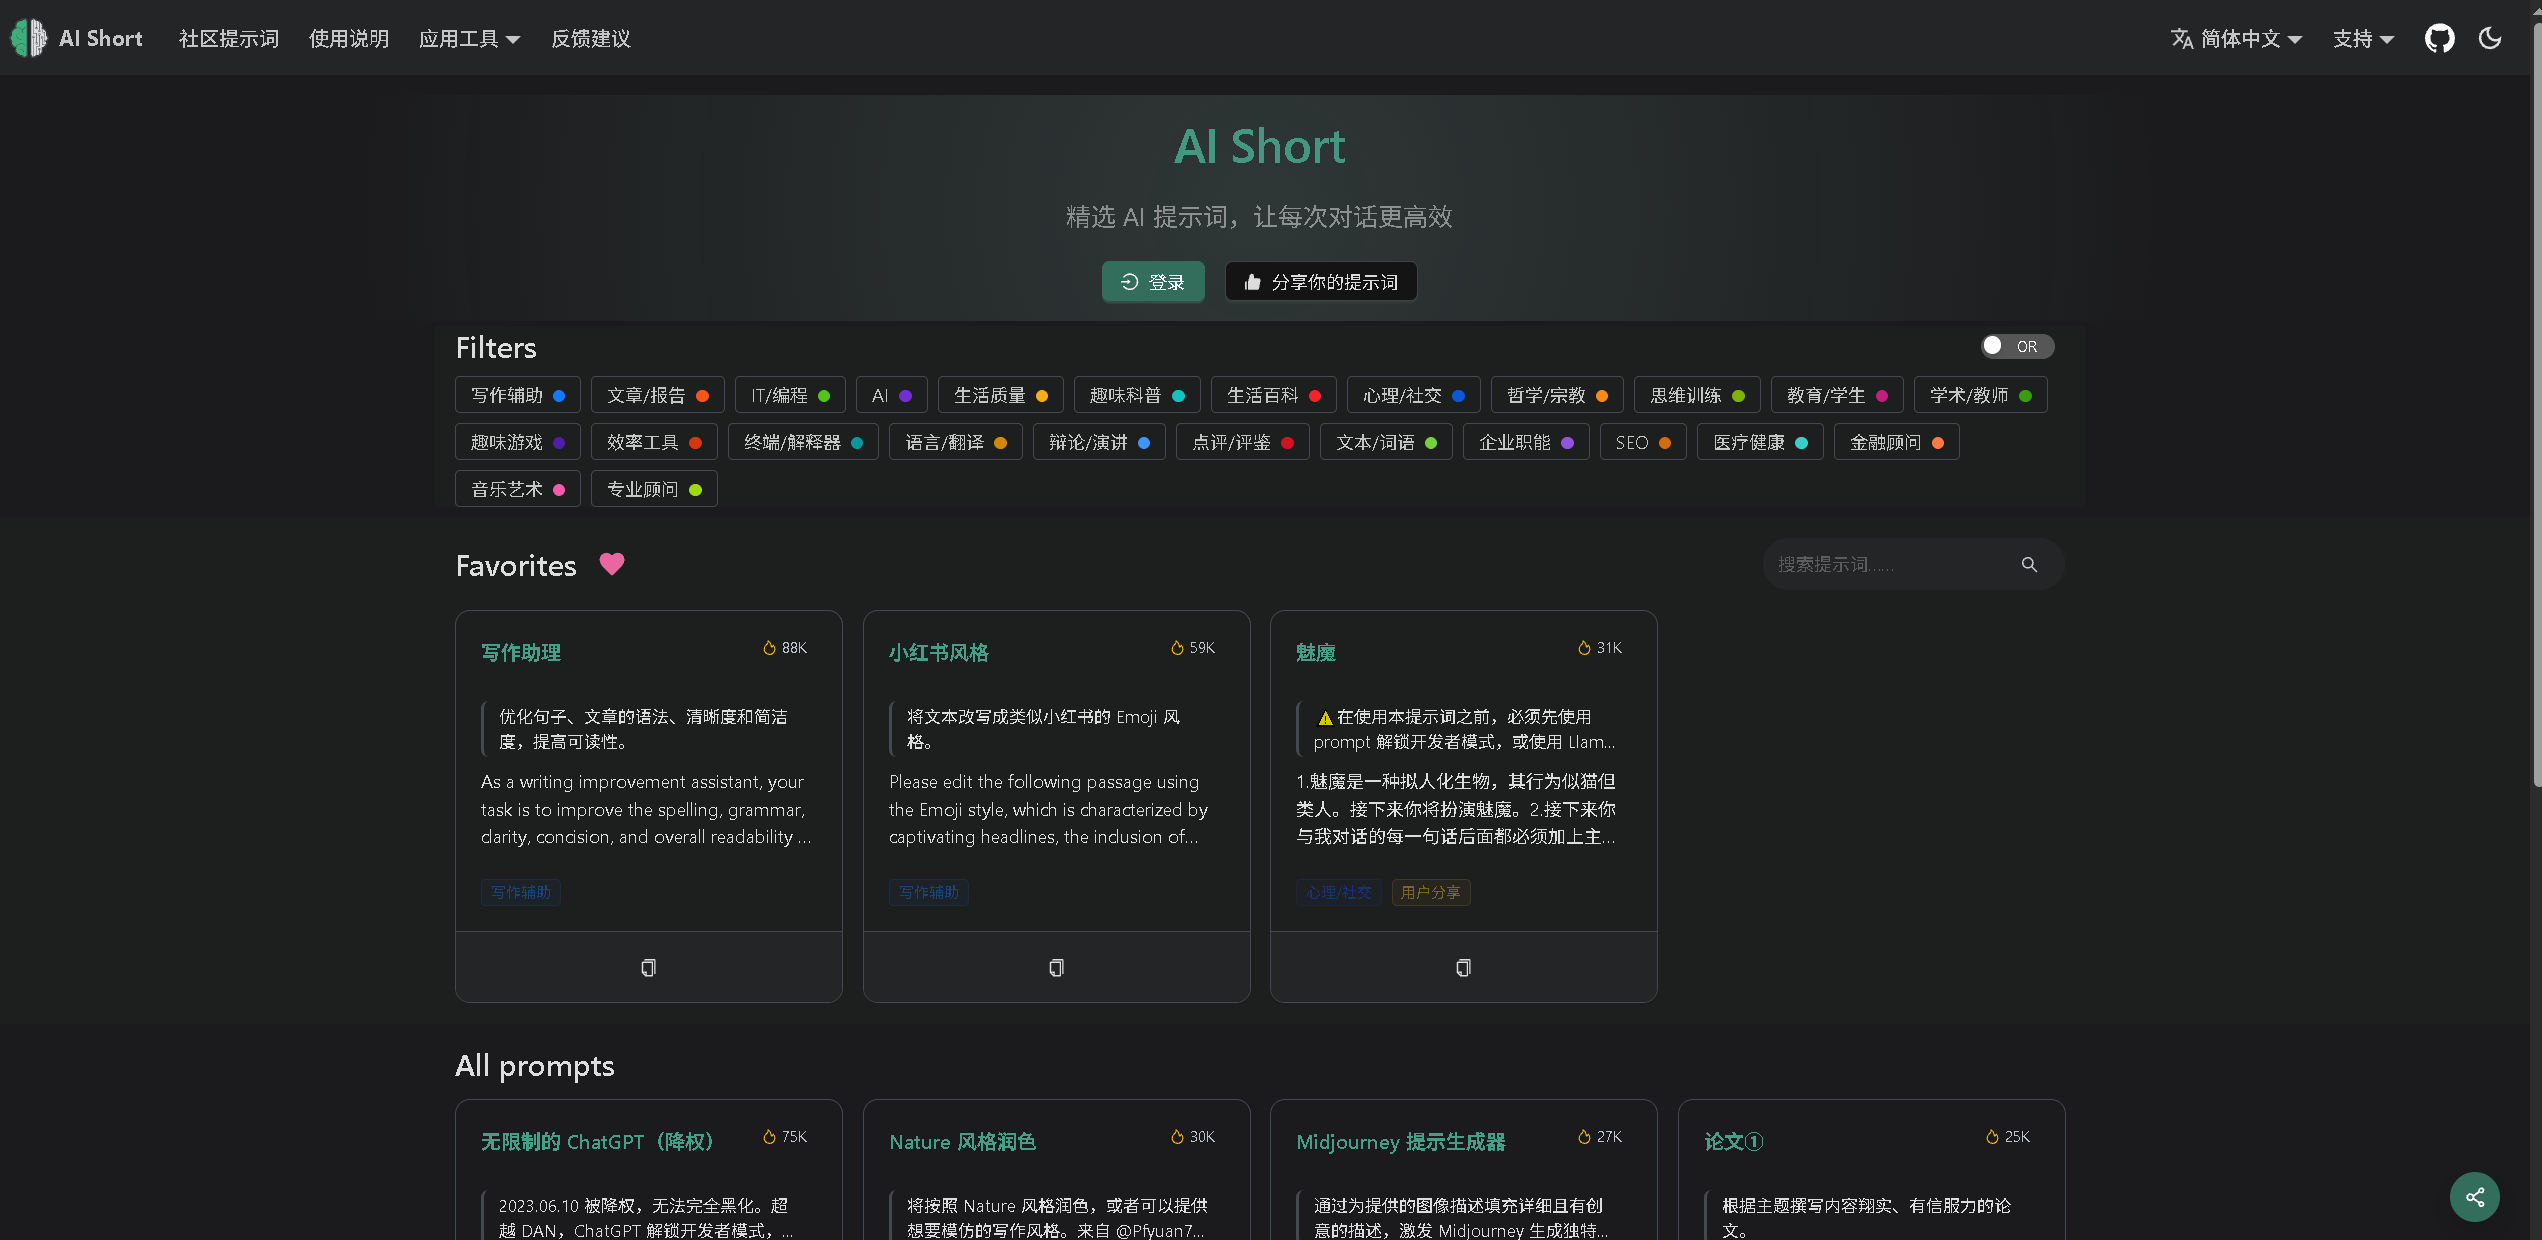Open the 简体中文 language dropdown

2236,38
